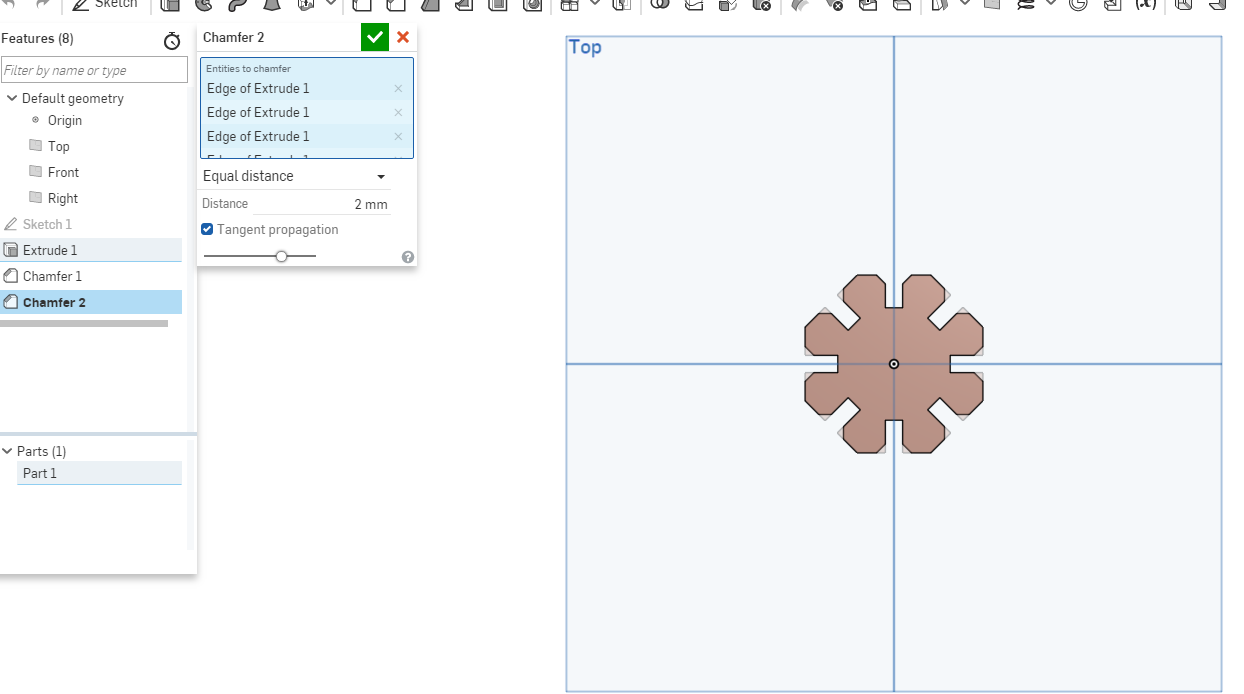Select the Fillet tool in toolbar
The image size is (1244, 694).
pos(362,4)
